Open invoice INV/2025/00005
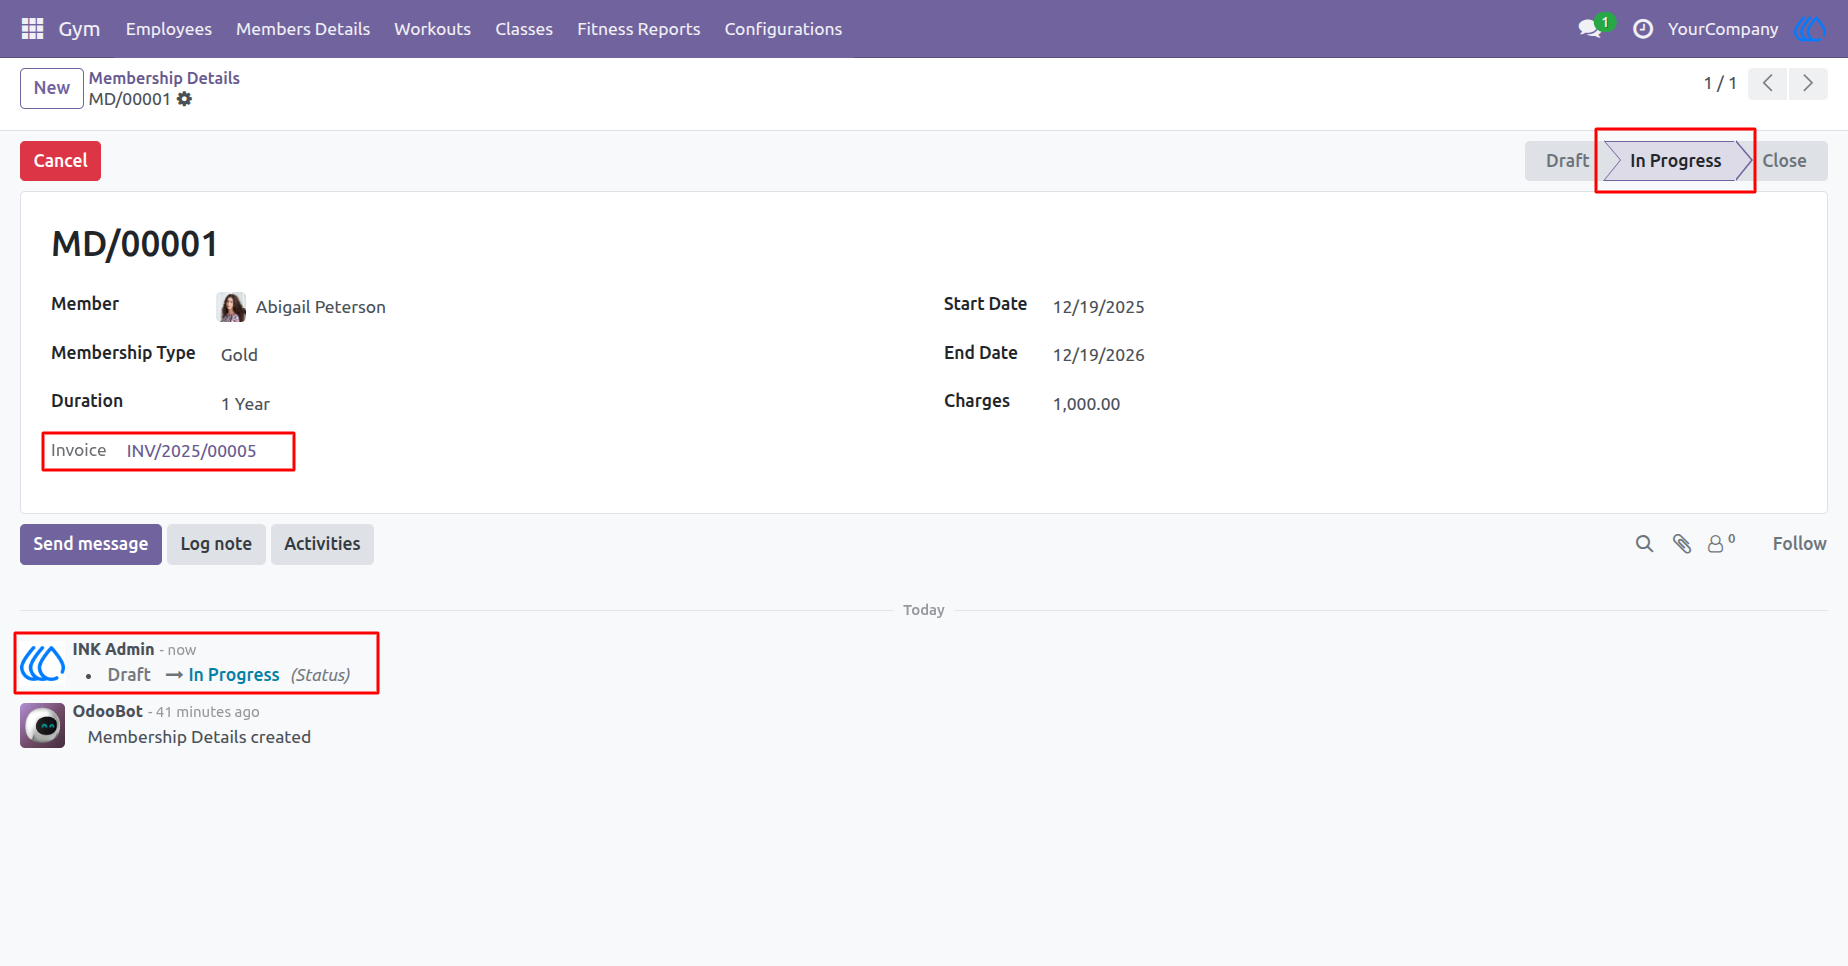 coord(192,451)
